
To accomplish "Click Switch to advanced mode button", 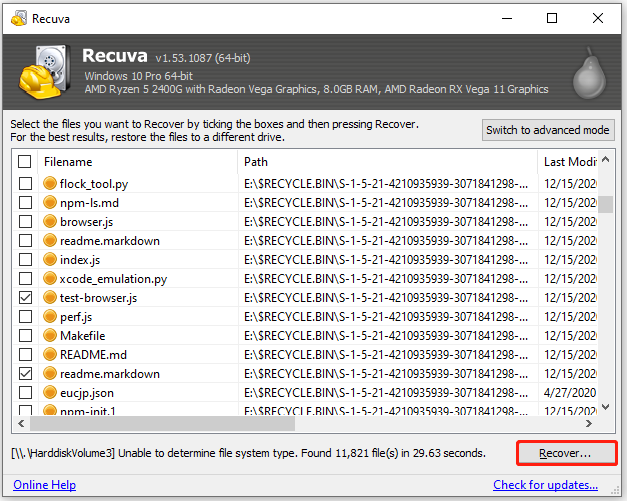I will coord(548,130).
